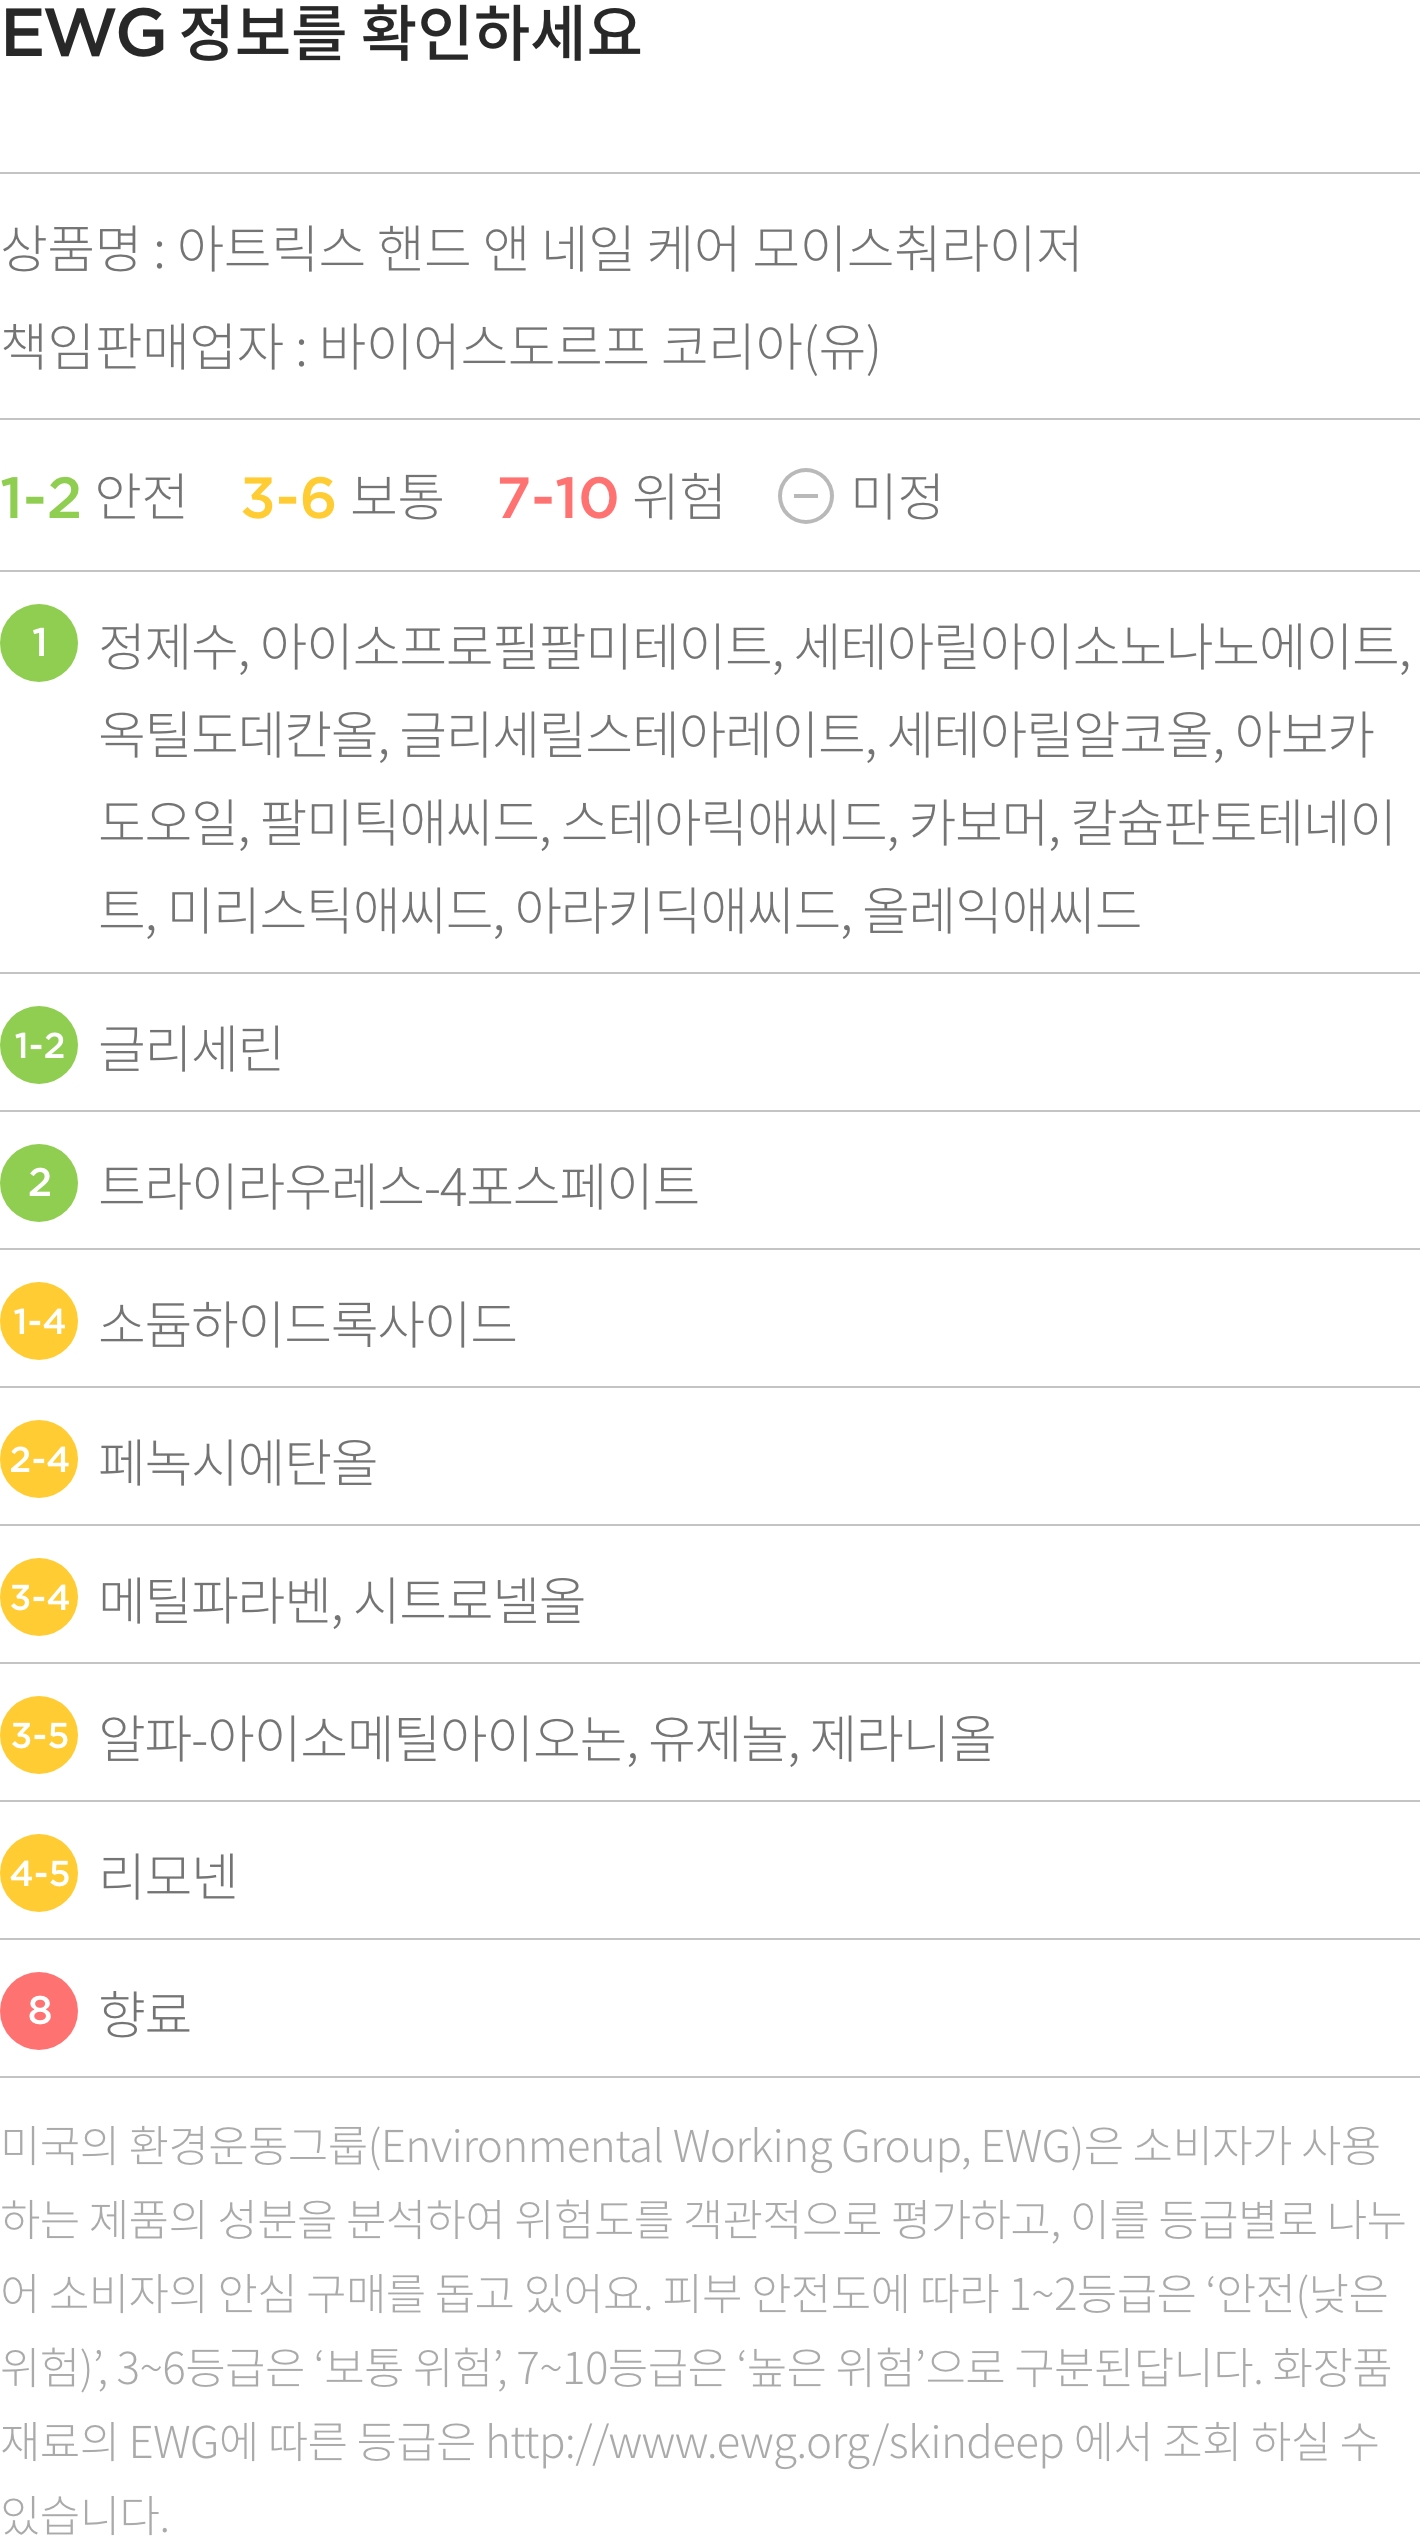Viewport: 1420px width, 2546px height.
Task: Click the 페녹시에탄올 ingredient text
Action: tap(238, 1461)
